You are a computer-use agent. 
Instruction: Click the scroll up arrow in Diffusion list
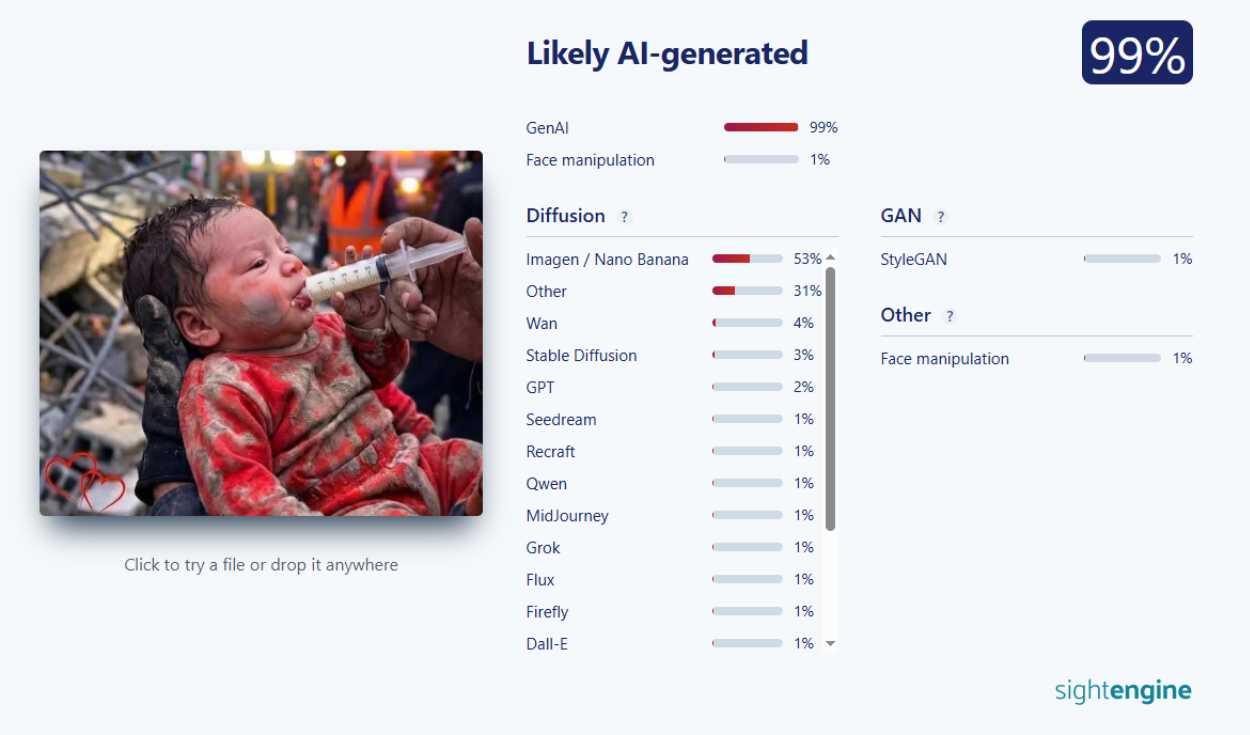(830, 258)
